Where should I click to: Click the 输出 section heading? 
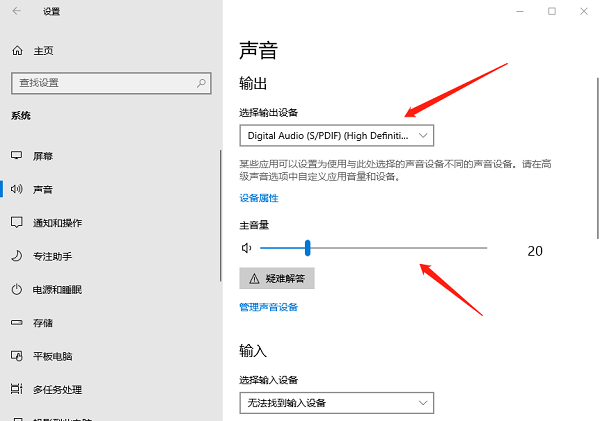[x=253, y=83]
